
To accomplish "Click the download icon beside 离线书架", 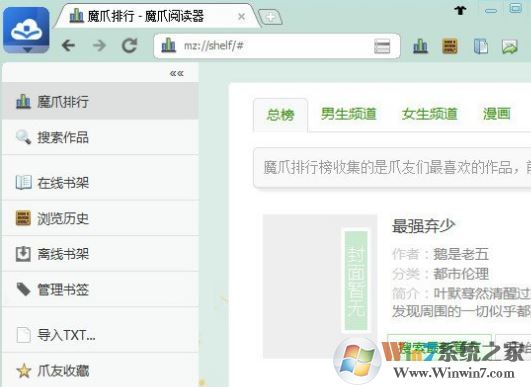I will [23, 254].
